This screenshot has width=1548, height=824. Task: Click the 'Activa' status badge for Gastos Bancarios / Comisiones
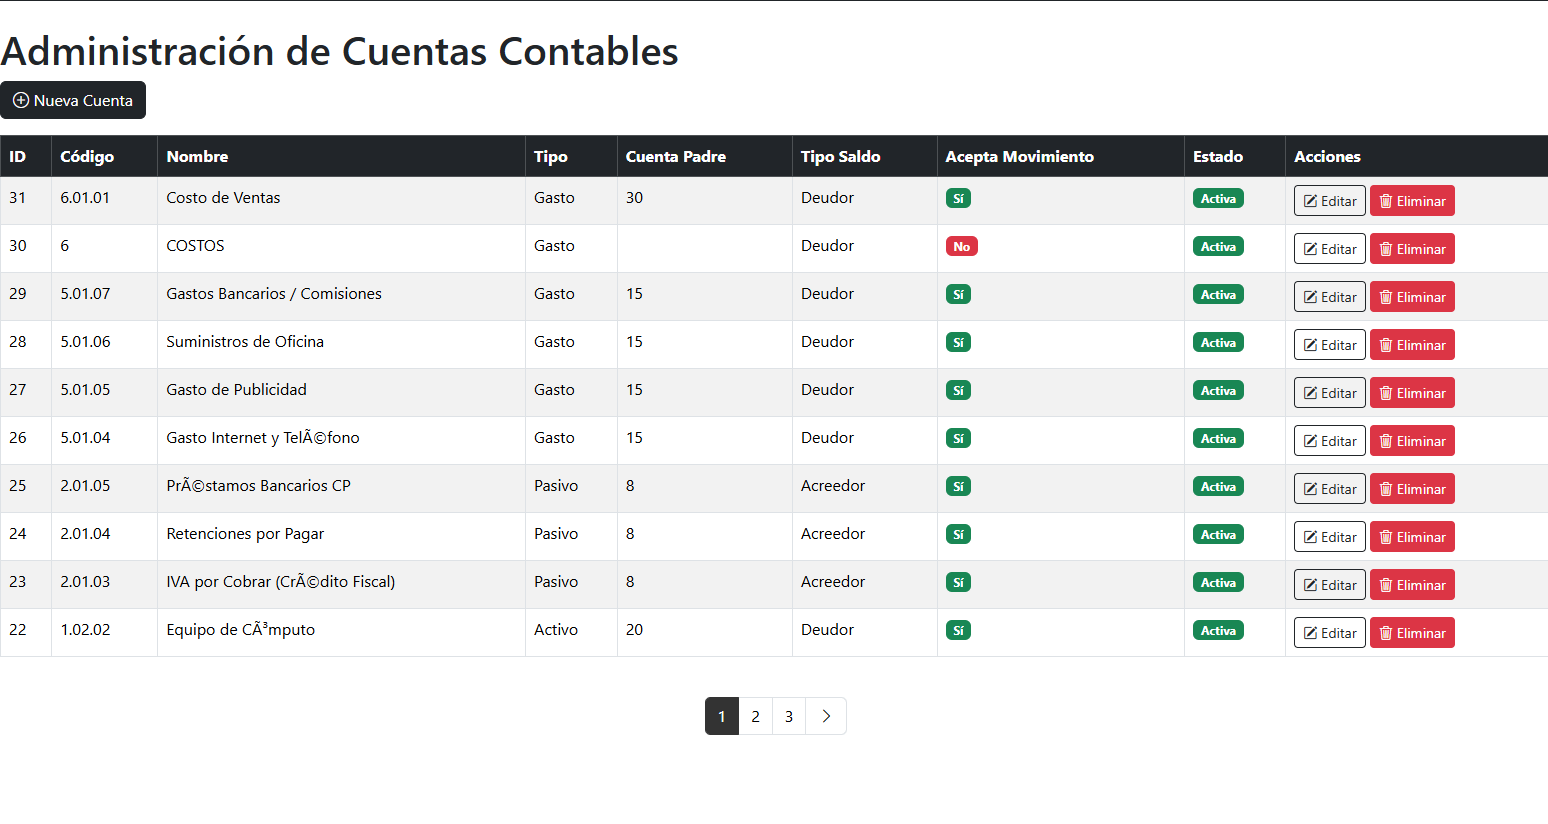pos(1218,294)
